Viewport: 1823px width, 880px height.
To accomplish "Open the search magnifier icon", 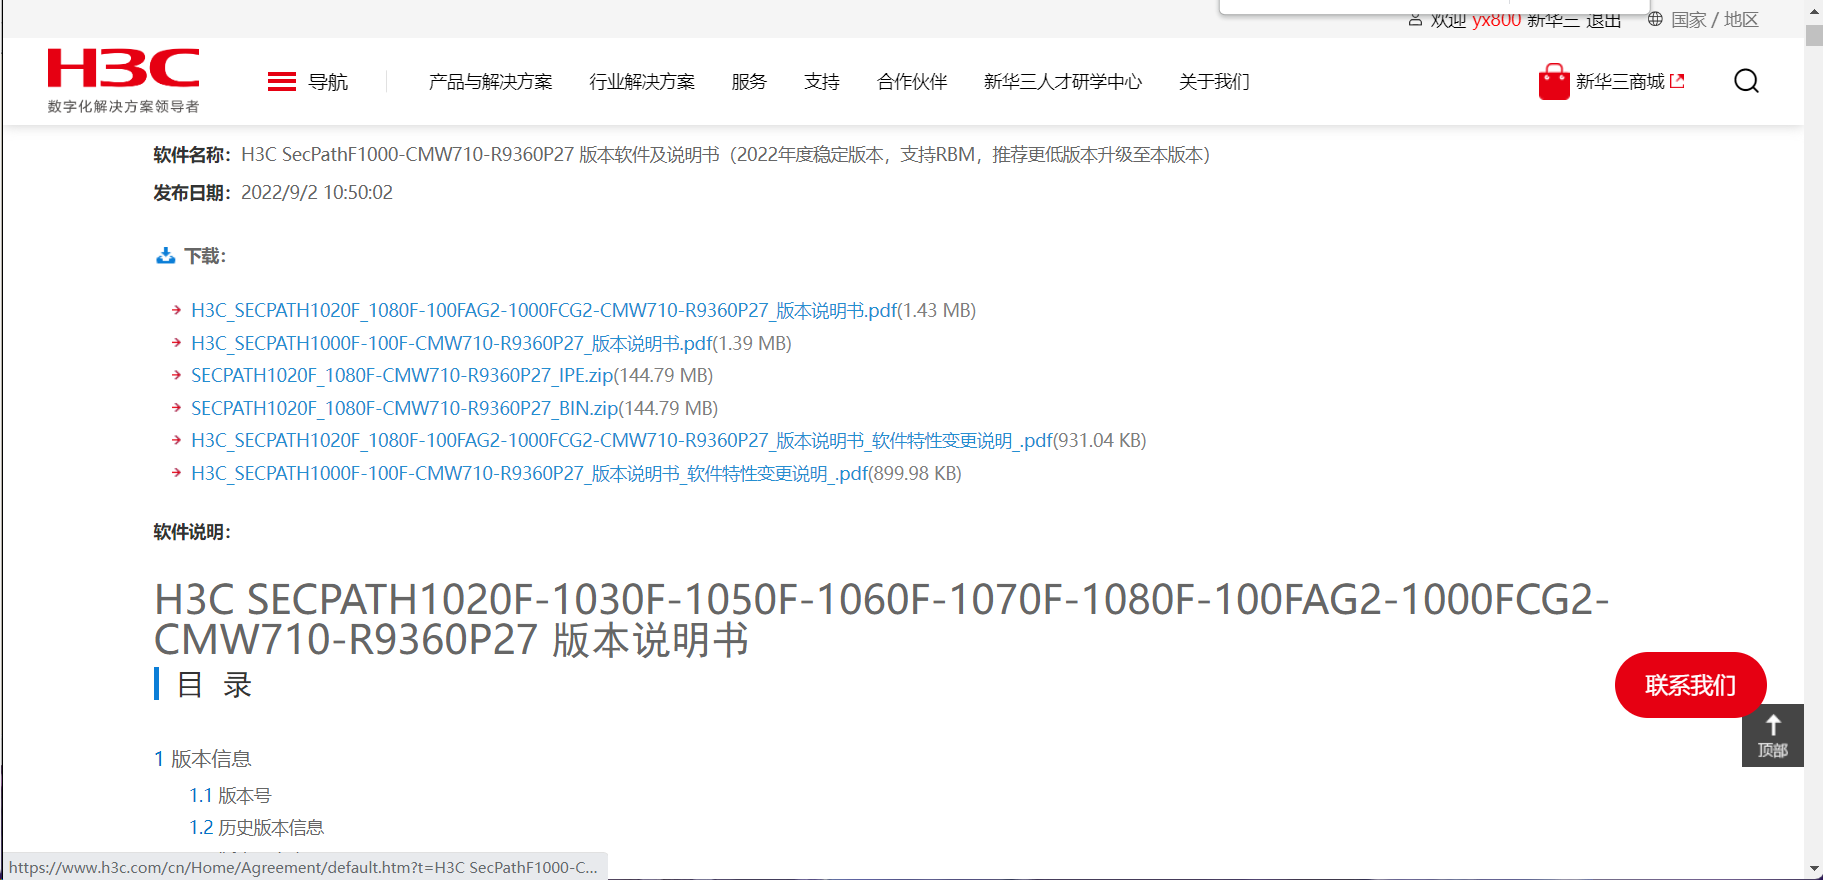I will tap(1746, 81).
